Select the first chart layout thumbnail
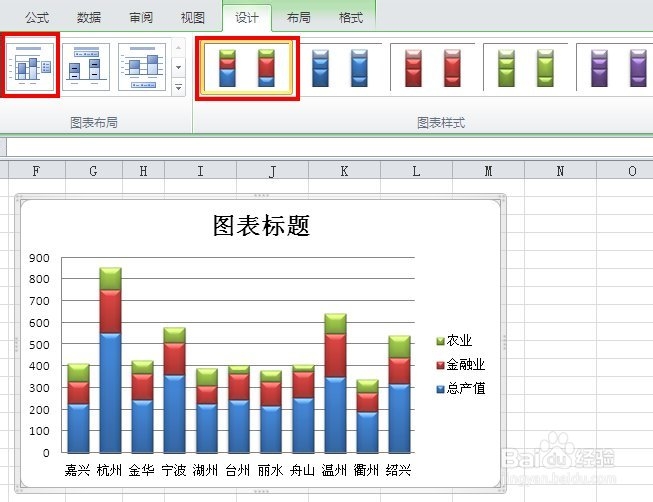Image resolution: width=653 pixels, height=502 pixels. point(30,66)
